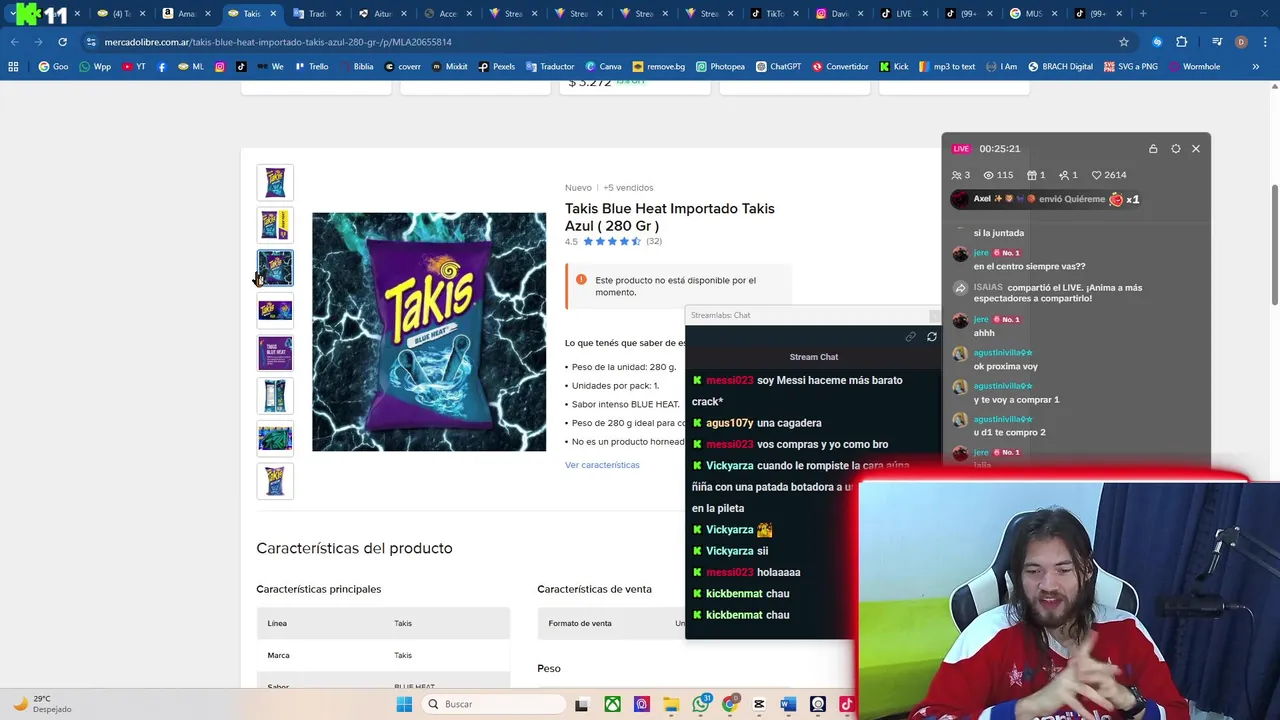Select second product thumbnail with yellow bag
Screen dimensions: 1280x720
click(x=275, y=225)
